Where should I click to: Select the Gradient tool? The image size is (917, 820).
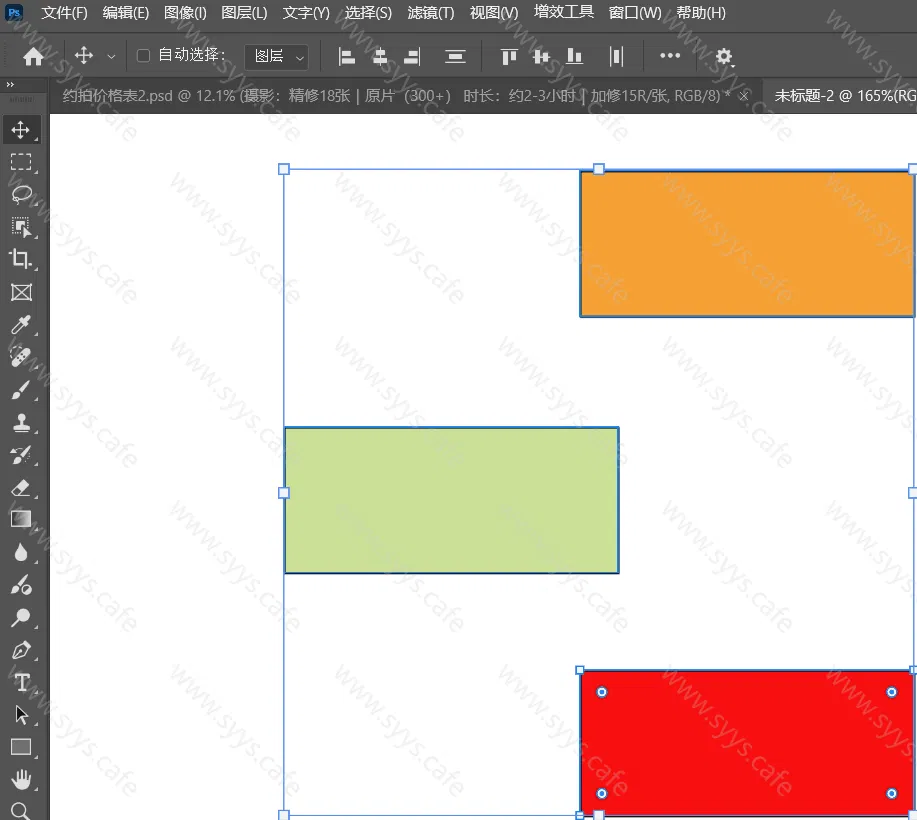click(21, 519)
